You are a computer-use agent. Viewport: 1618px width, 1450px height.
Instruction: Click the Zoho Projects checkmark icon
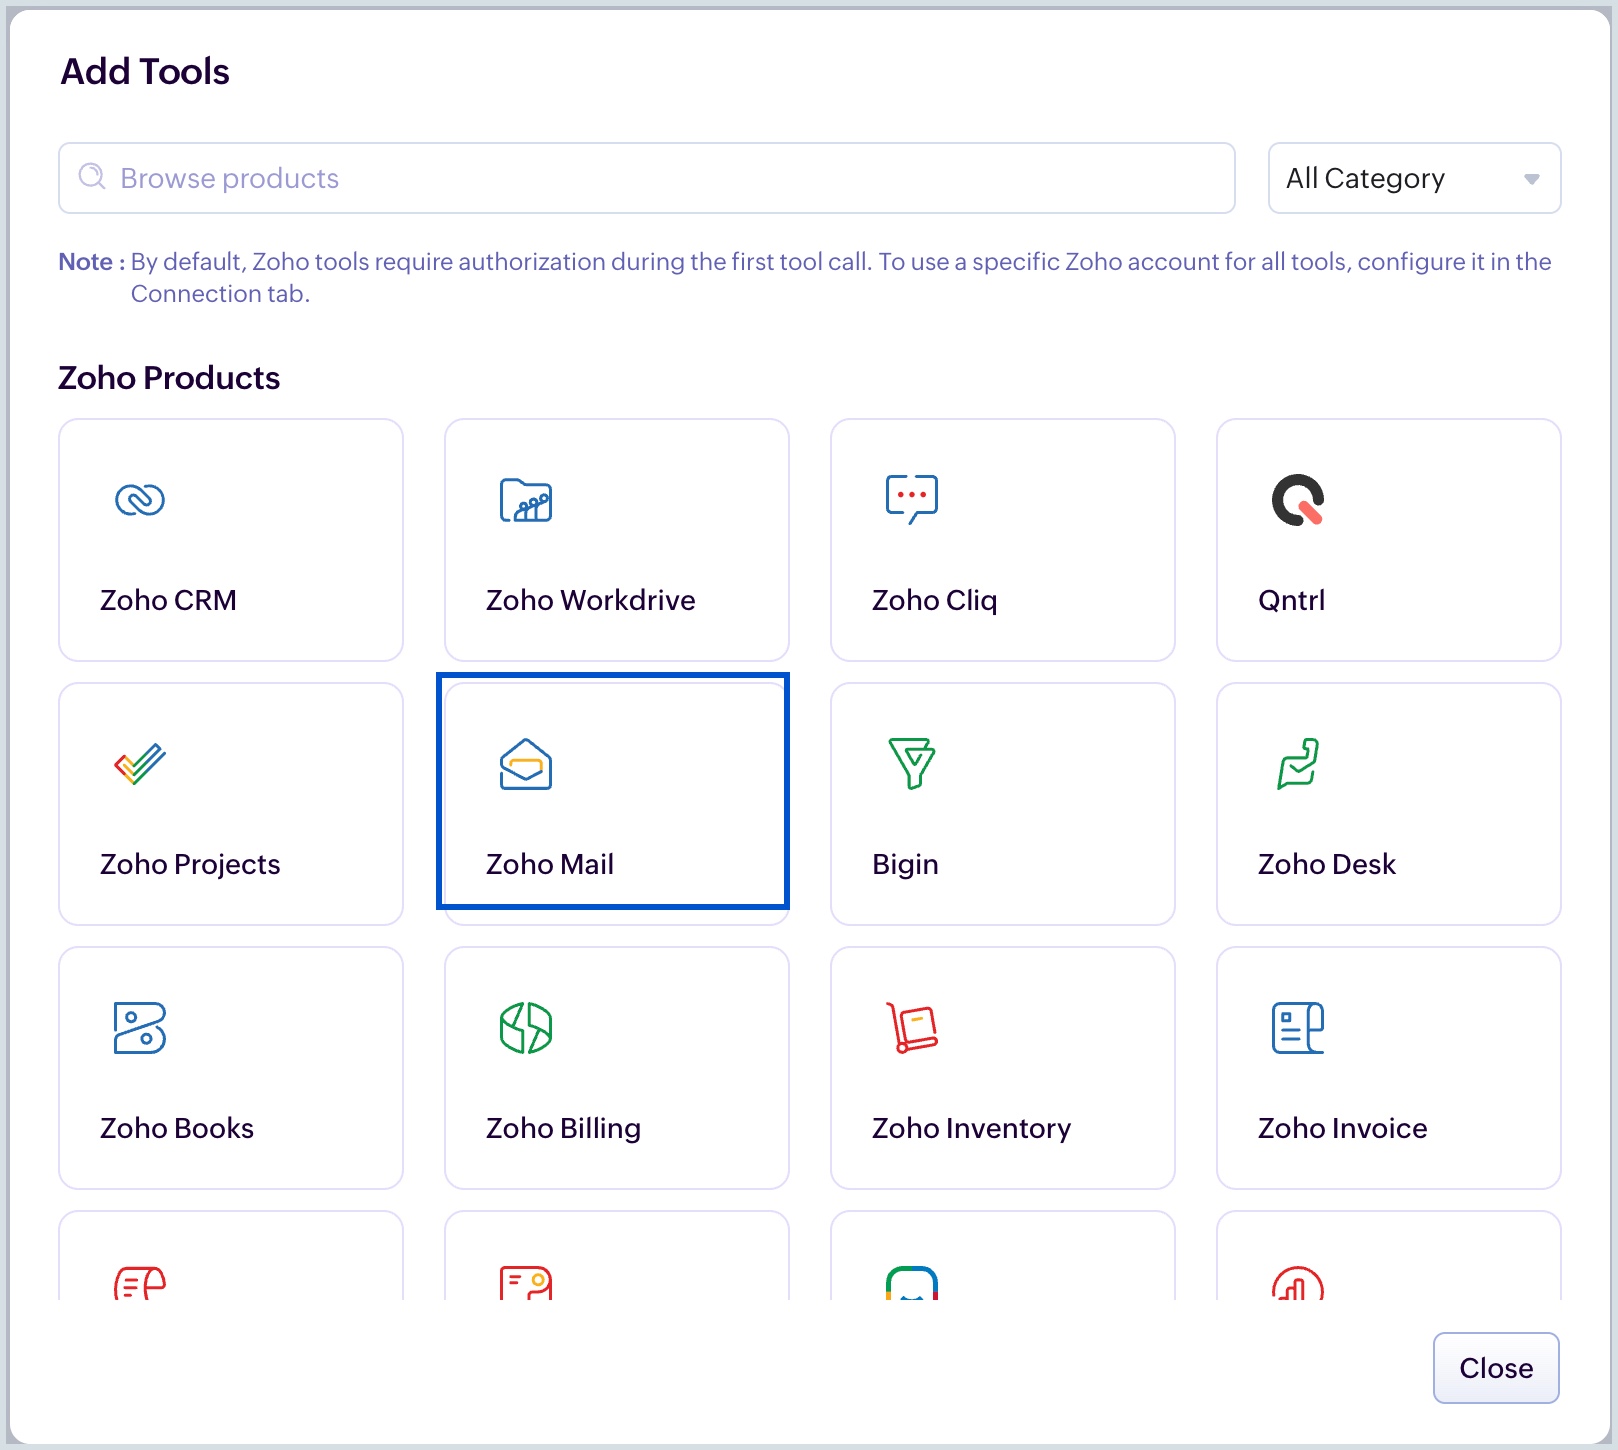click(x=140, y=764)
